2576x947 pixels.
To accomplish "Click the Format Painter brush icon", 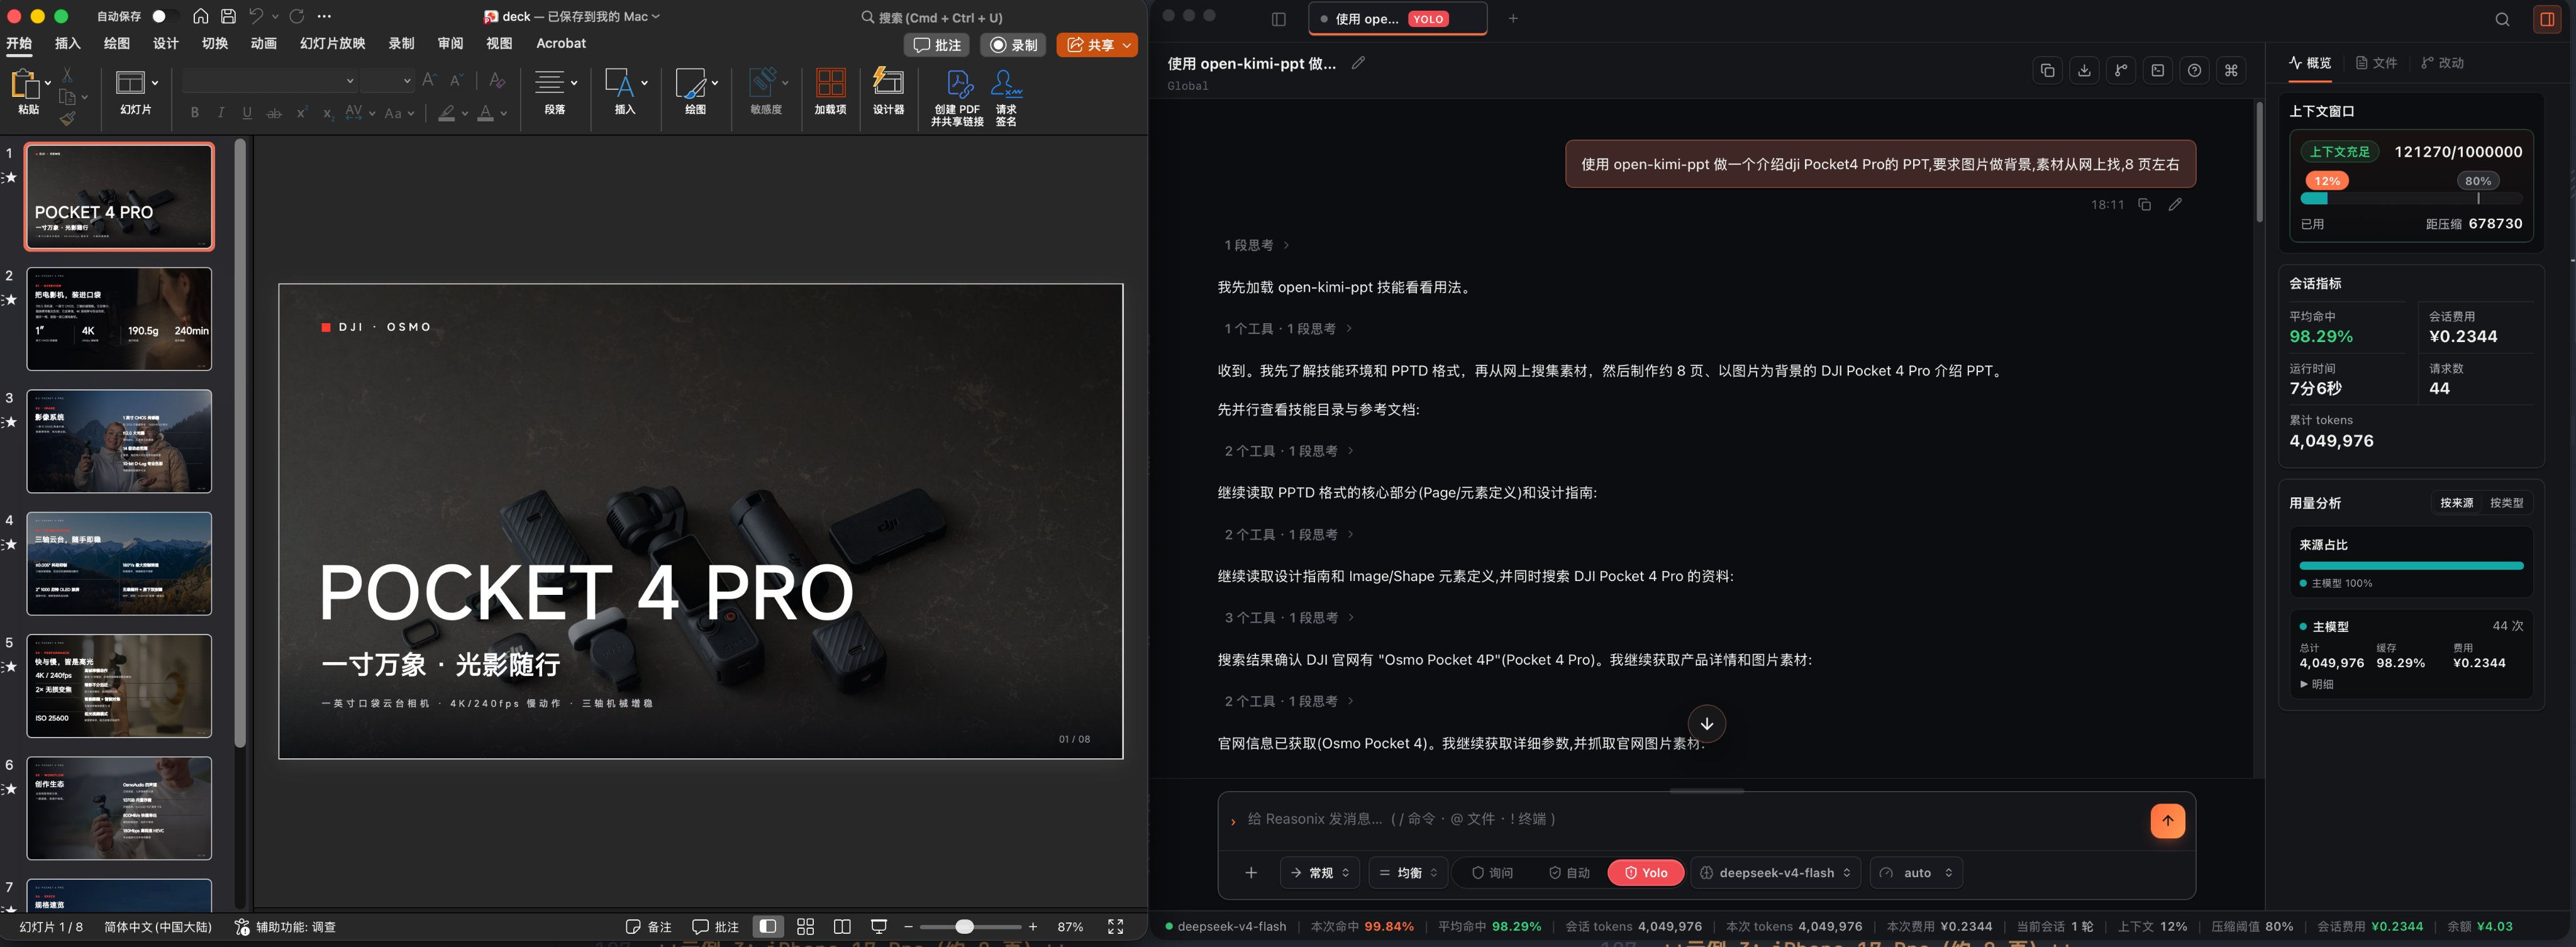I will click(x=67, y=119).
